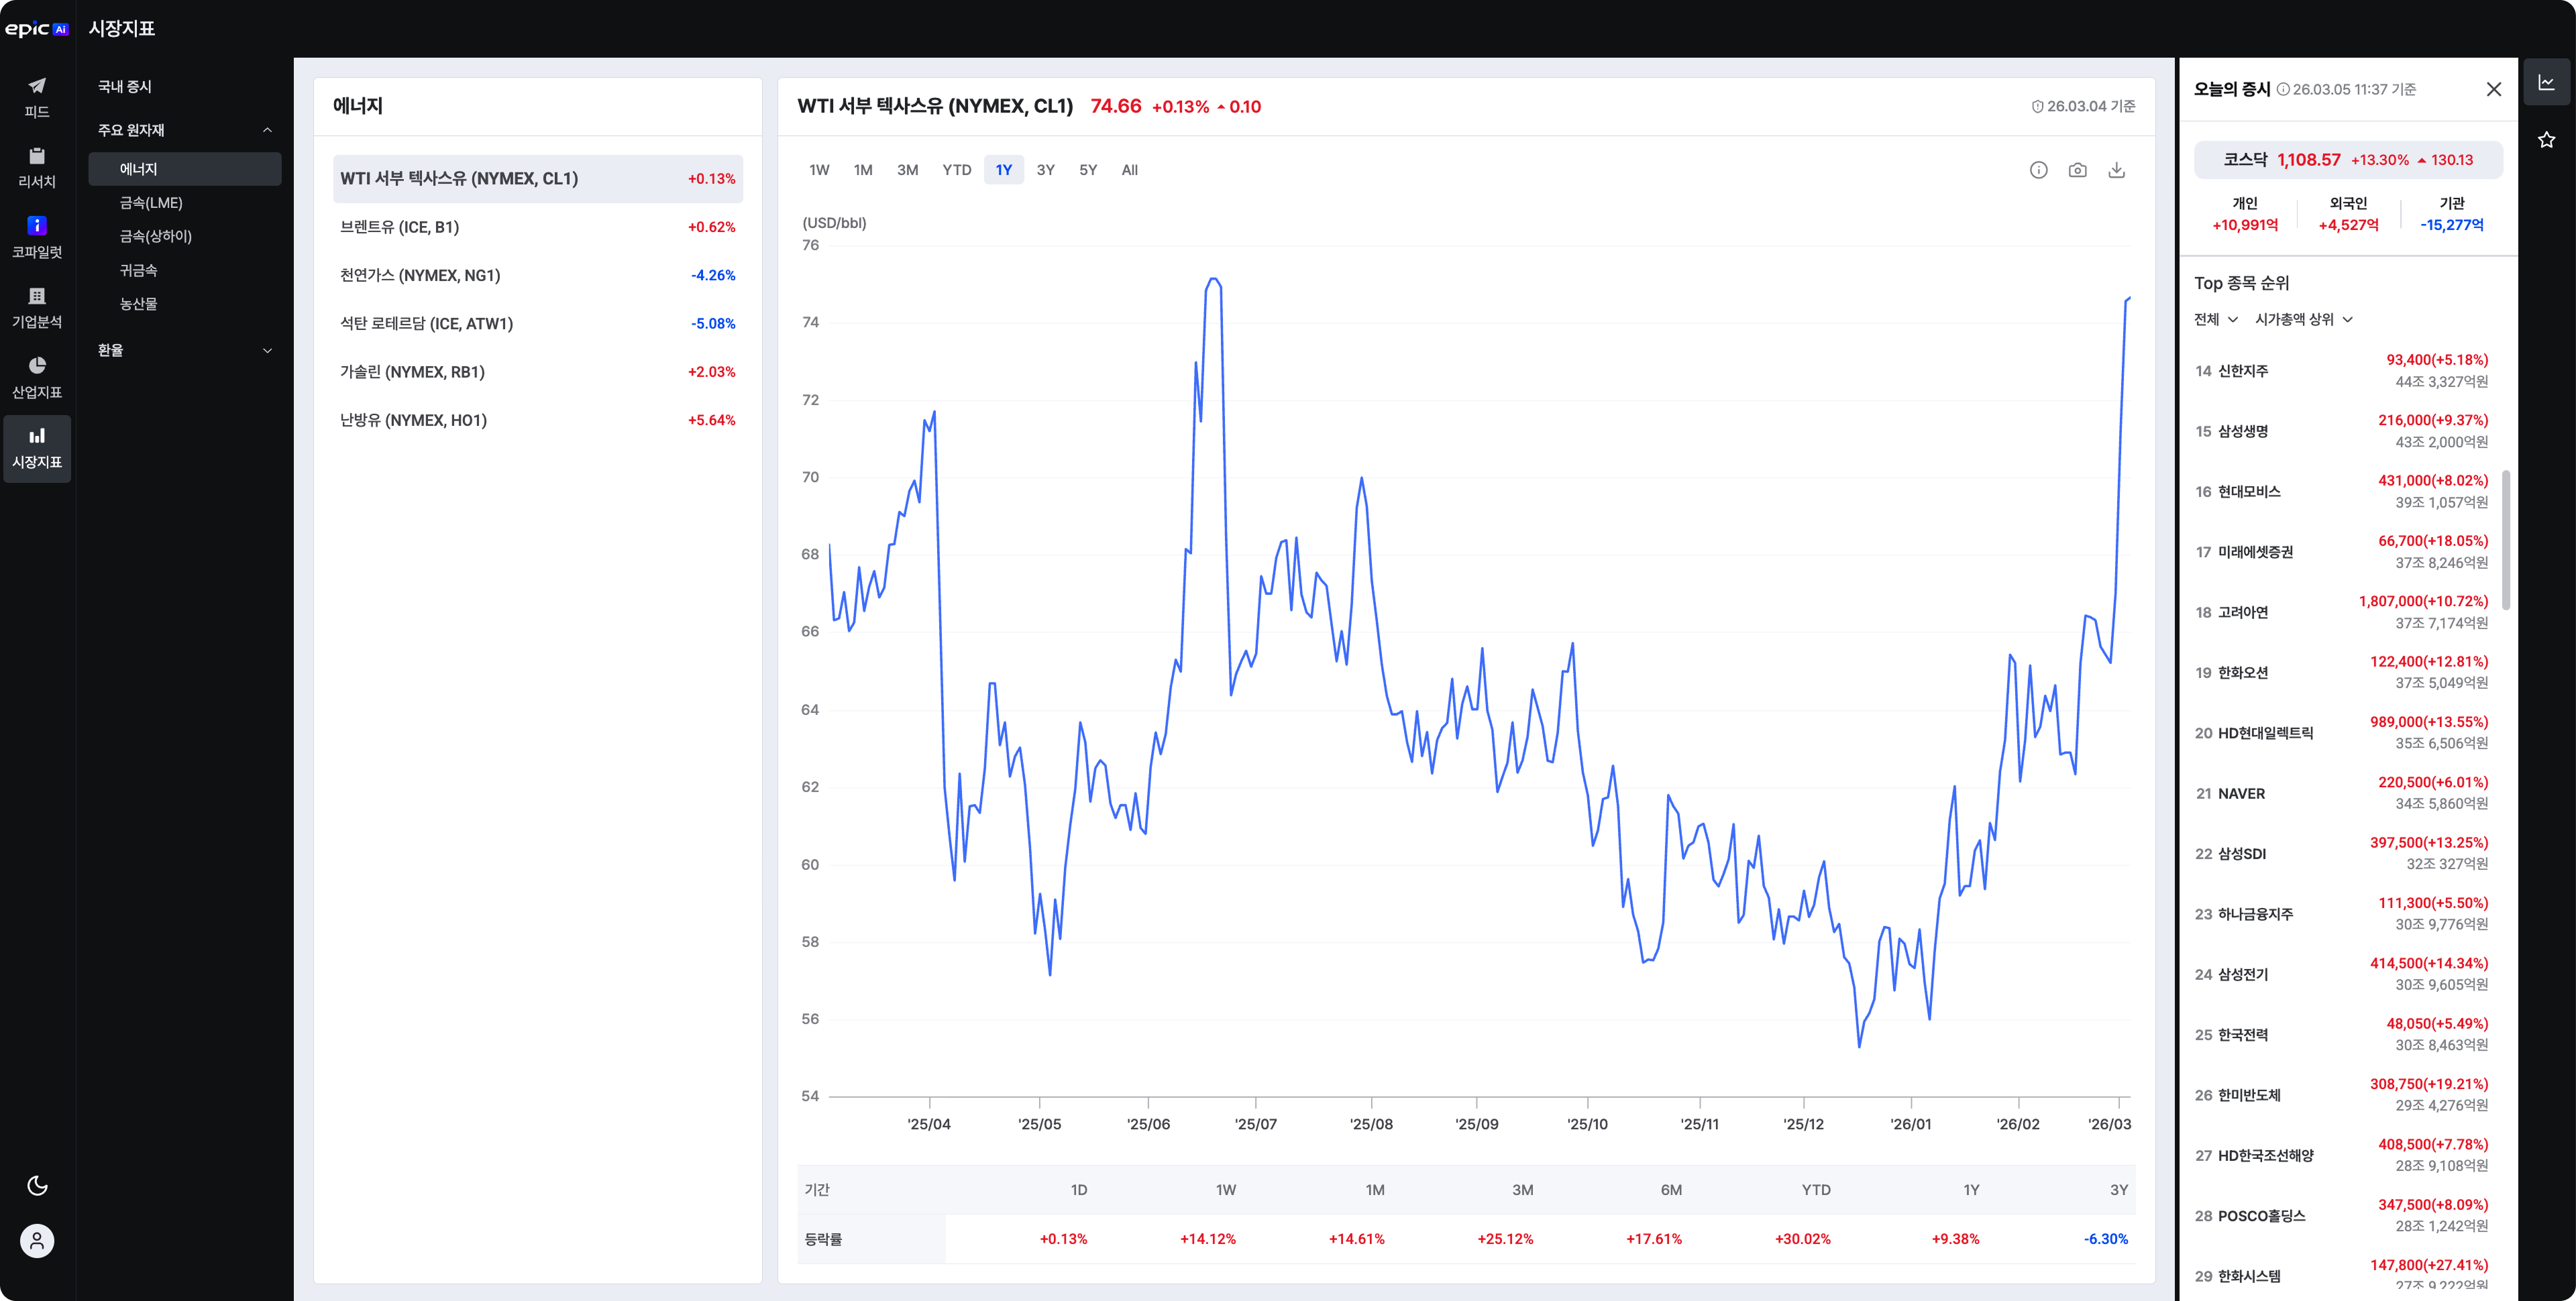Select the 3M chart period
The height and width of the screenshot is (1301, 2576).
click(x=907, y=170)
